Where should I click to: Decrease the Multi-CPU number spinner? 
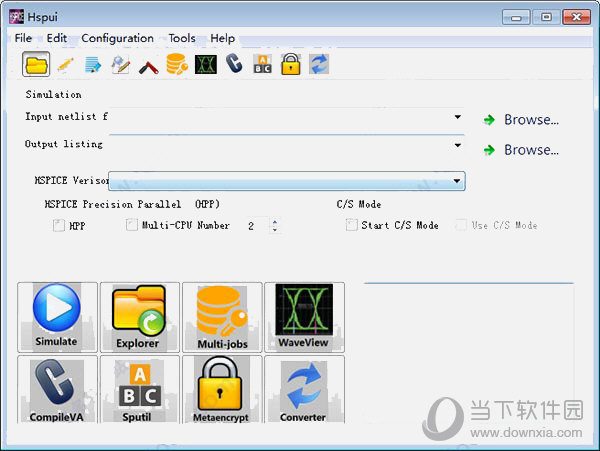[x=275, y=229]
